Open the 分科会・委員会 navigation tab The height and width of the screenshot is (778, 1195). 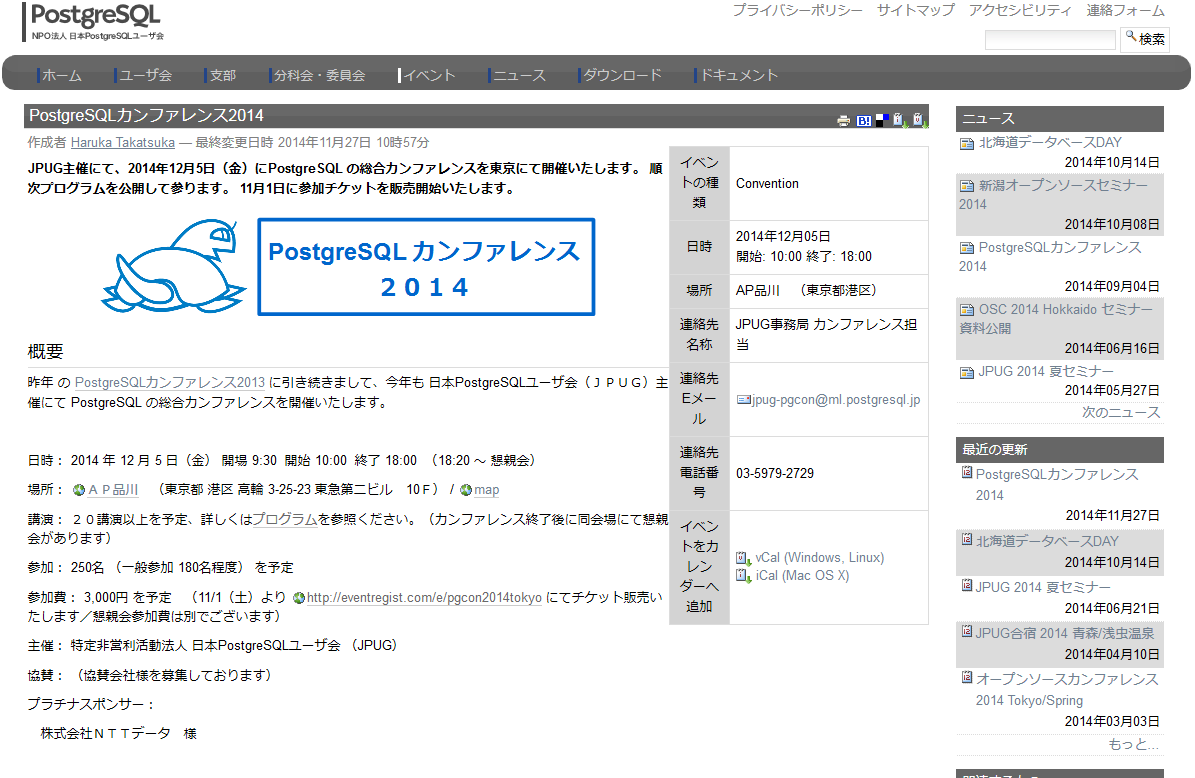pos(317,75)
